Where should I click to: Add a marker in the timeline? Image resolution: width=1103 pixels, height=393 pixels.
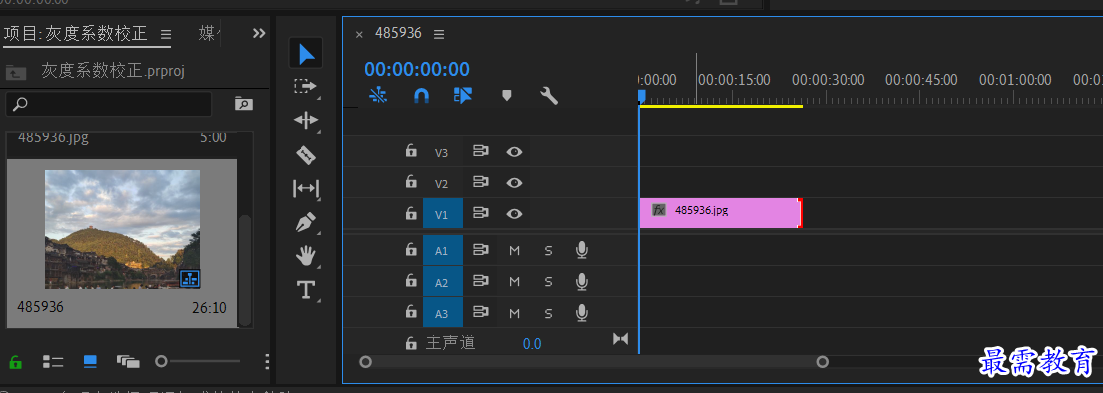pos(506,96)
